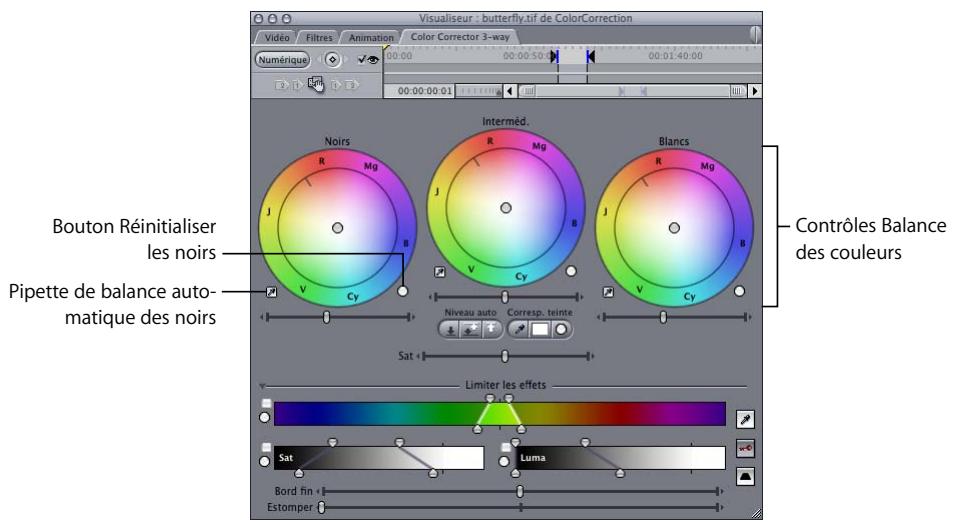Click the clip Out point marker on the ruler

pos(590,57)
